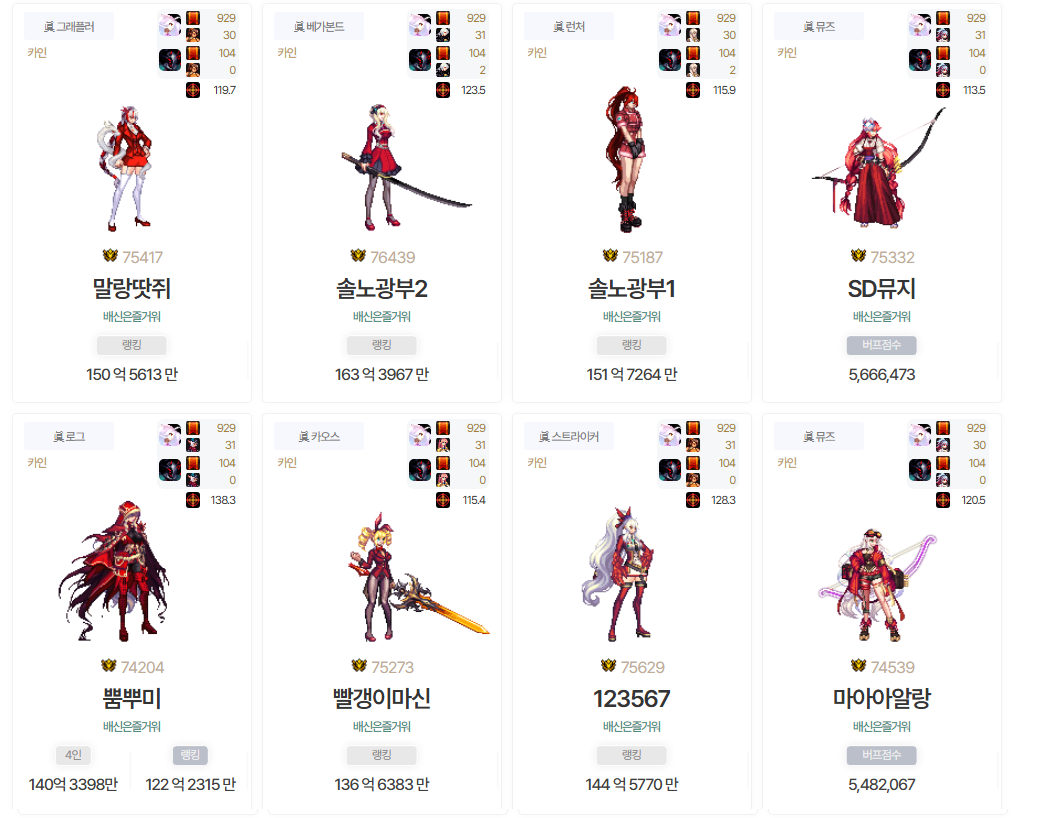Open the 배신은즐거워 link under 123567
The height and width of the screenshot is (818, 1064).
point(632,726)
